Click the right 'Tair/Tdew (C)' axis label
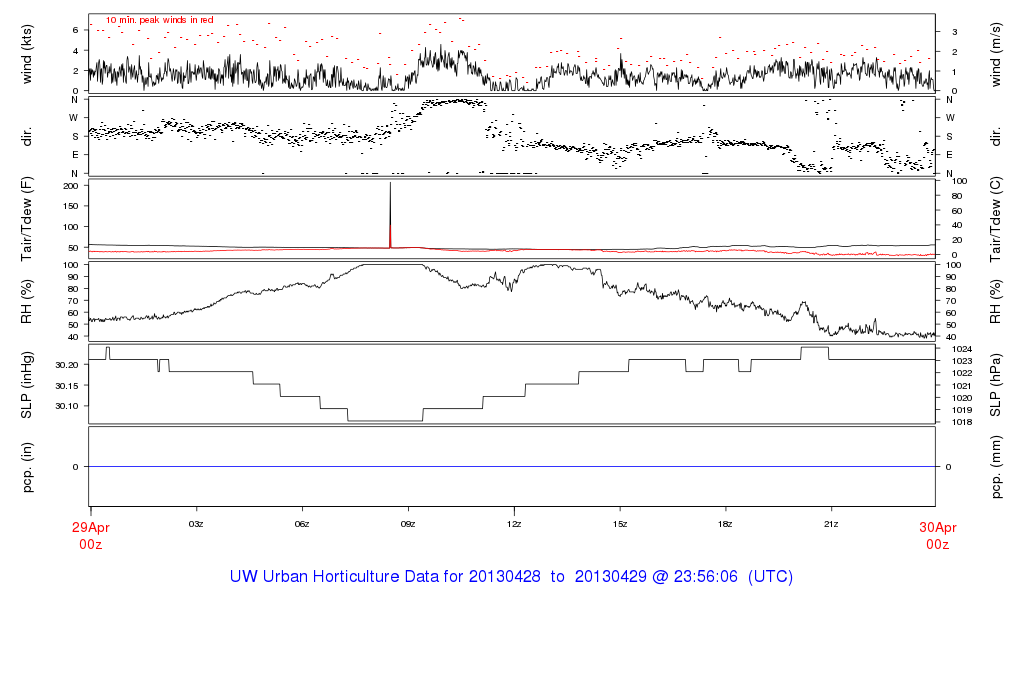Viewport: 1024px width, 700px height. (x=995, y=219)
